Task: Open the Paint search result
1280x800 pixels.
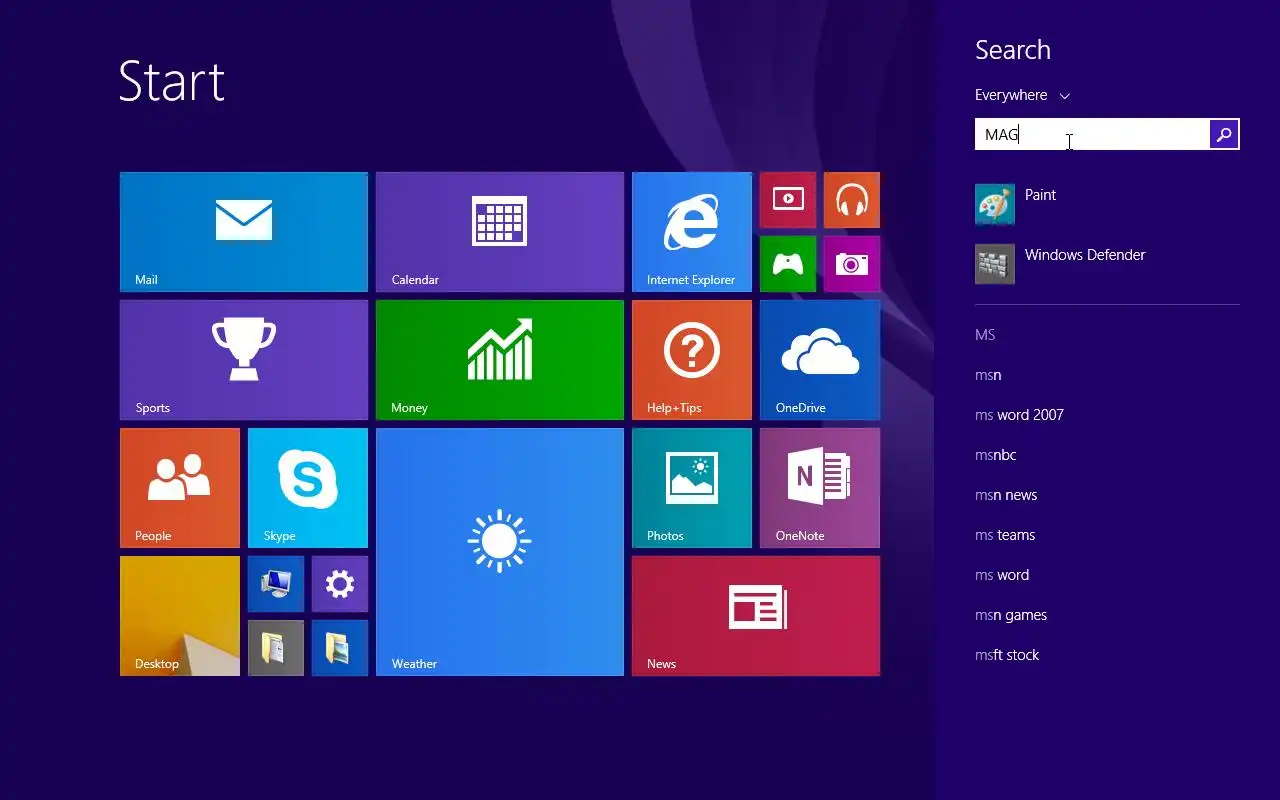Action: pos(1107,204)
